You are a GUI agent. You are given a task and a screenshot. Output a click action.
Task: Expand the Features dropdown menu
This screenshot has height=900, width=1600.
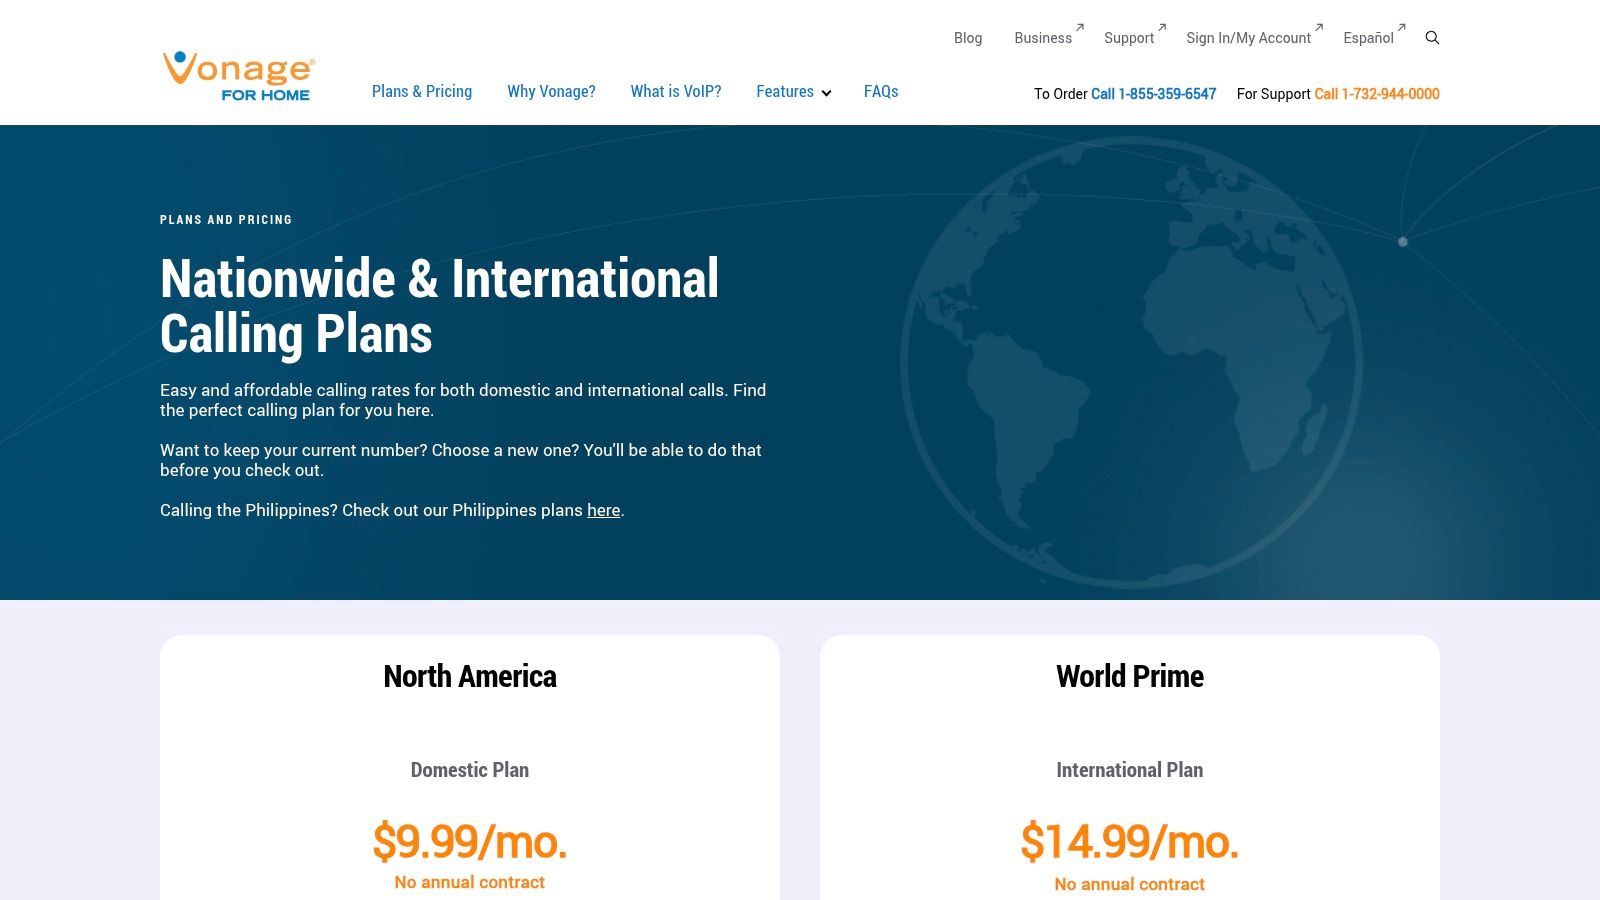pos(785,91)
